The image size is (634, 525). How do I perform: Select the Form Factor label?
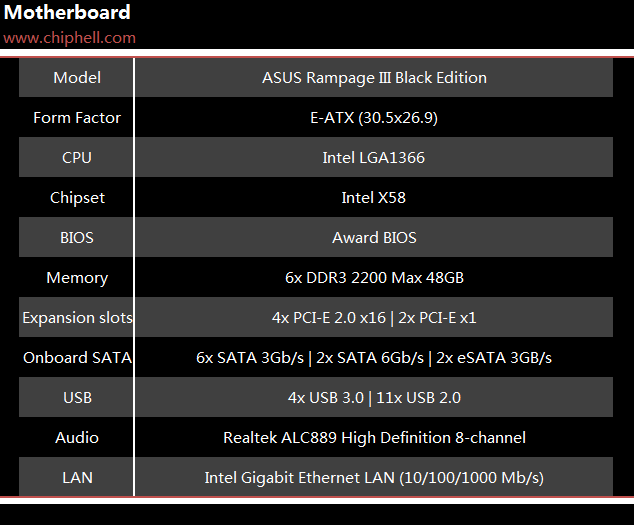tap(77, 118)
